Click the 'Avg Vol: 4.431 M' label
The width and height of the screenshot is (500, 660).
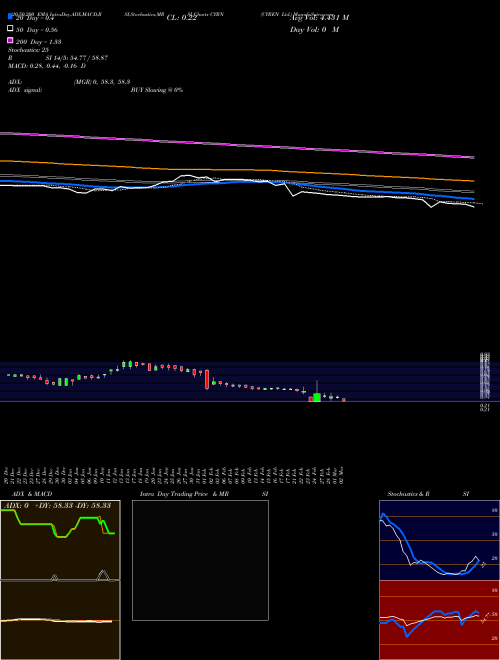[319, 18]
